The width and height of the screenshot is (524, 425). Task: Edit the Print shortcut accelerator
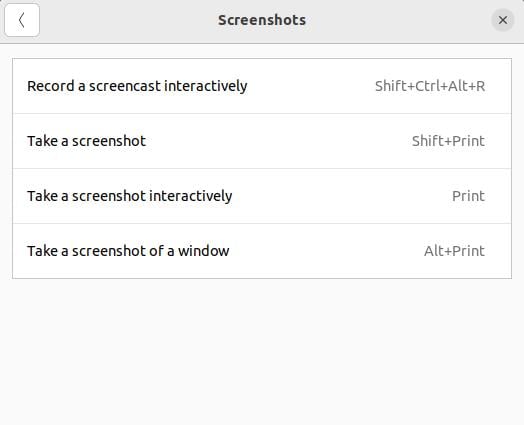468,196
